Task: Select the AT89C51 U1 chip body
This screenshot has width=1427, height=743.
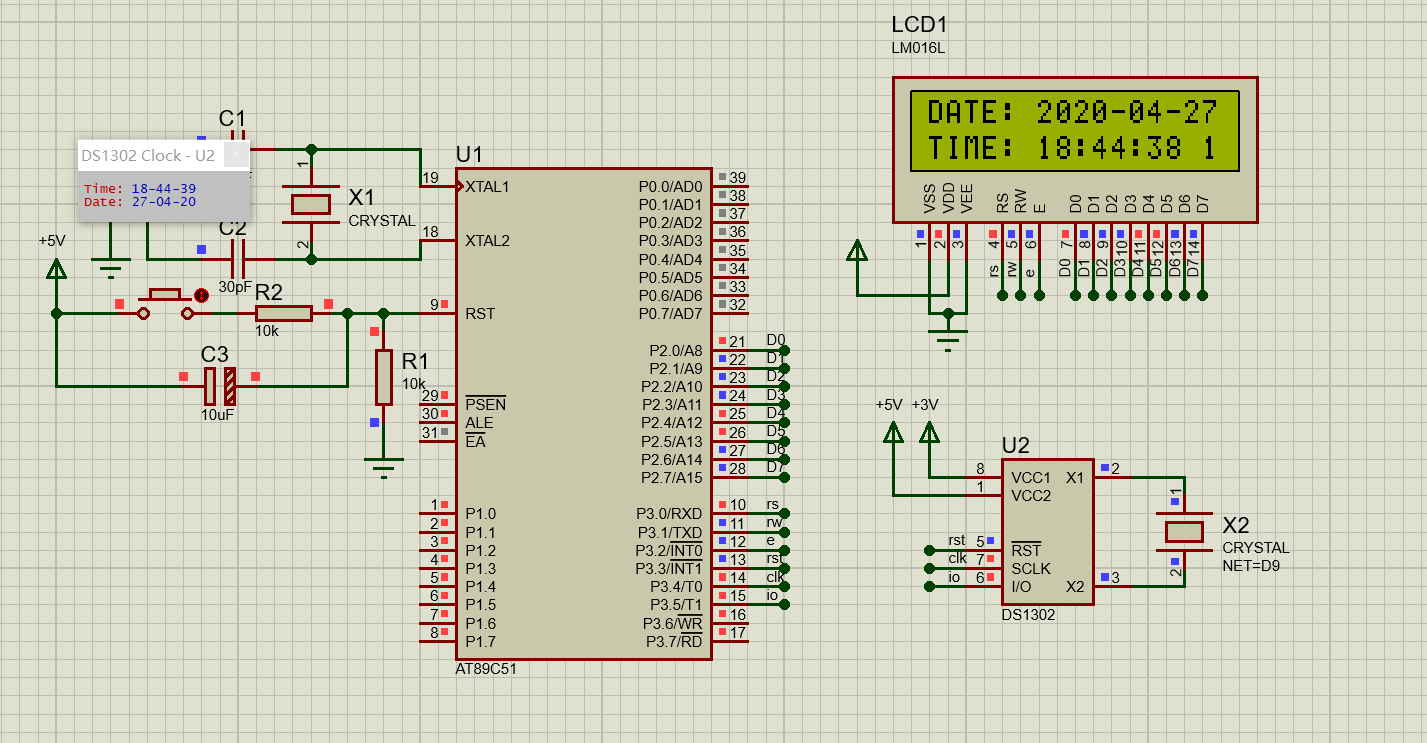Action: coord(584,414)
